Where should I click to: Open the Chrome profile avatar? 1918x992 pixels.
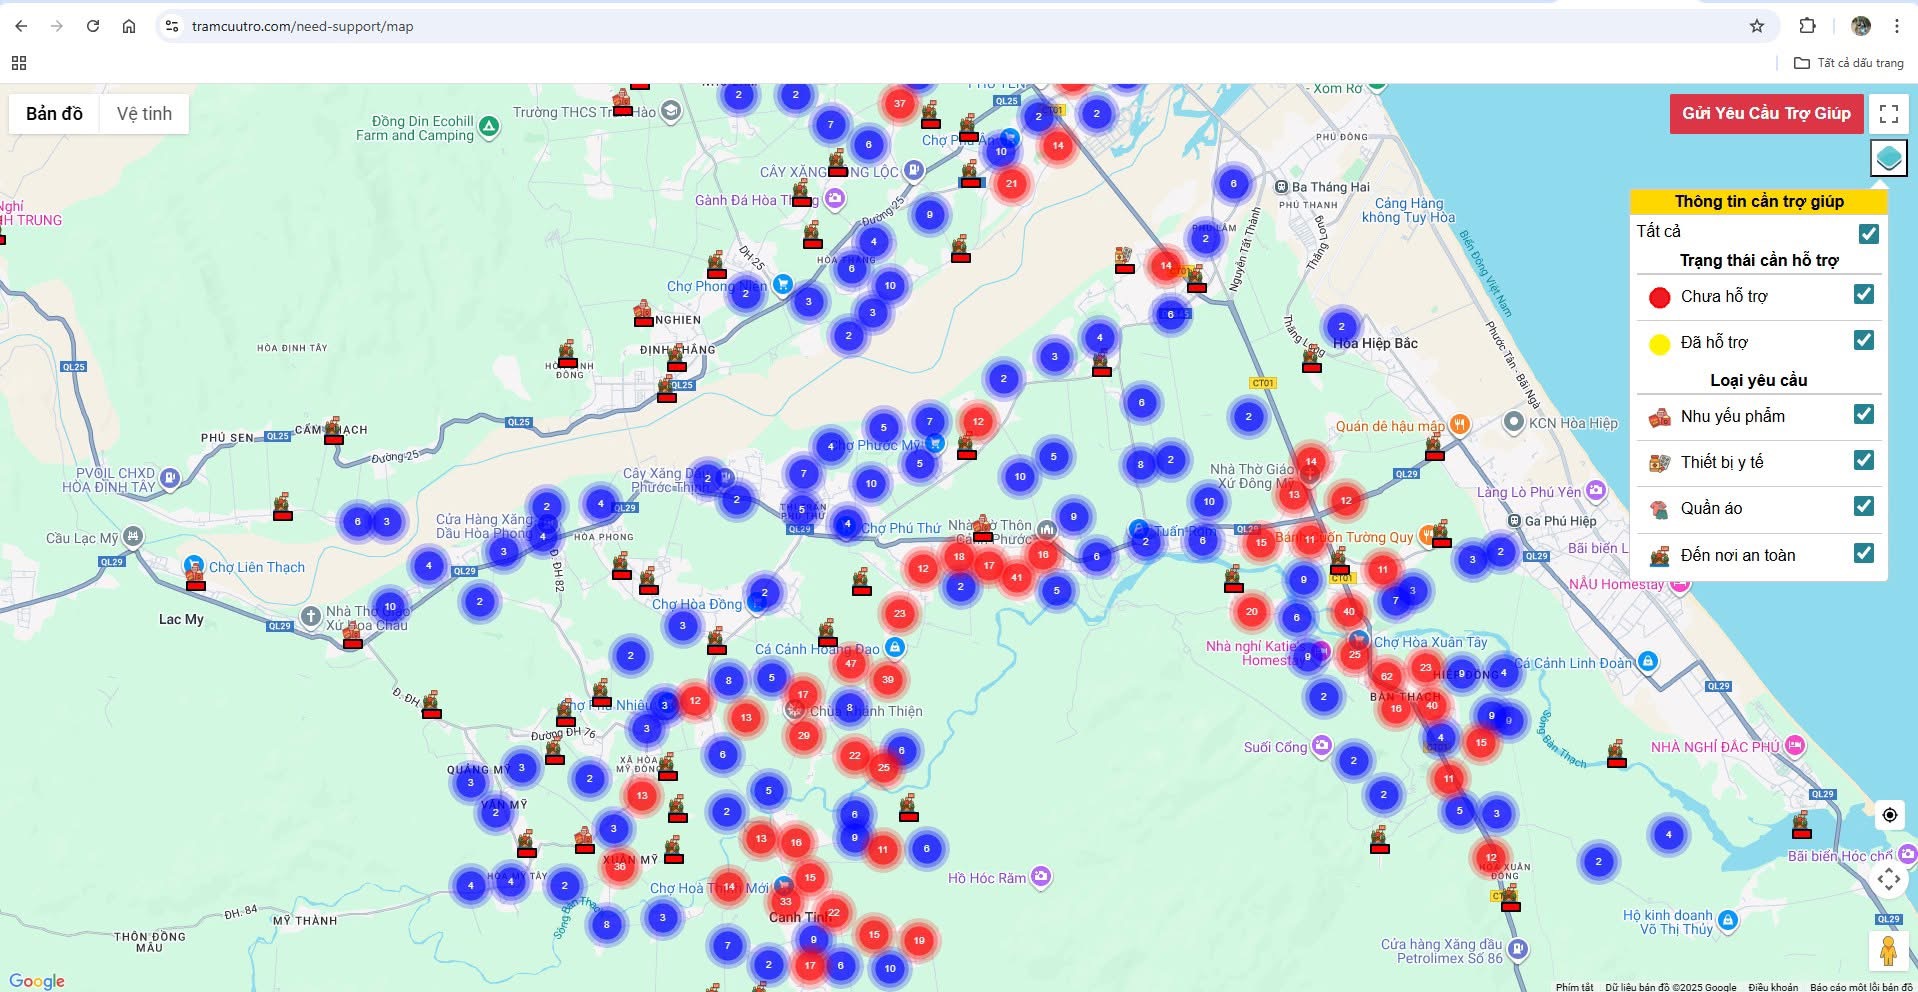pos(1861,26)
